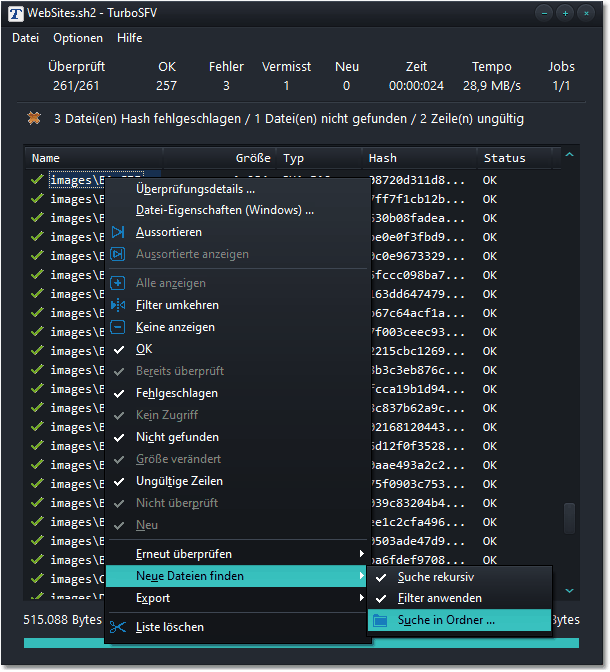The height and width of the screenshot is (672, 610).
Task: Click hash value 5f0903c753...
Action: pos(417,484)
